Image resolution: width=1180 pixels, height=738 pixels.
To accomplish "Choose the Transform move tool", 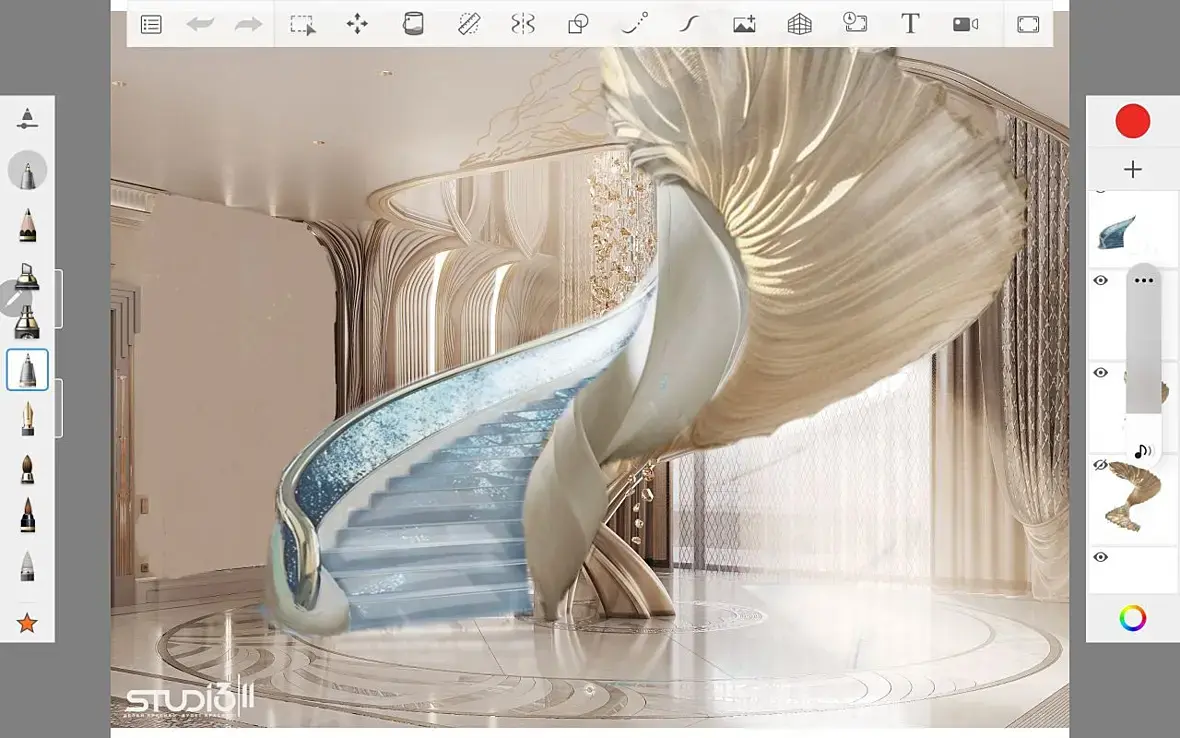I will point(357,24).
